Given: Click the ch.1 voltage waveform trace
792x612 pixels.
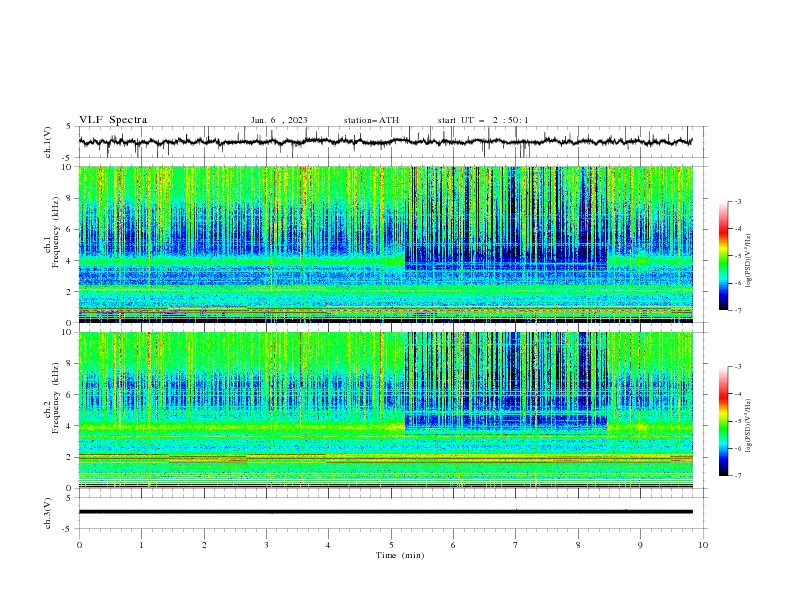Looking at the screenshot, I should click(385, 142).
